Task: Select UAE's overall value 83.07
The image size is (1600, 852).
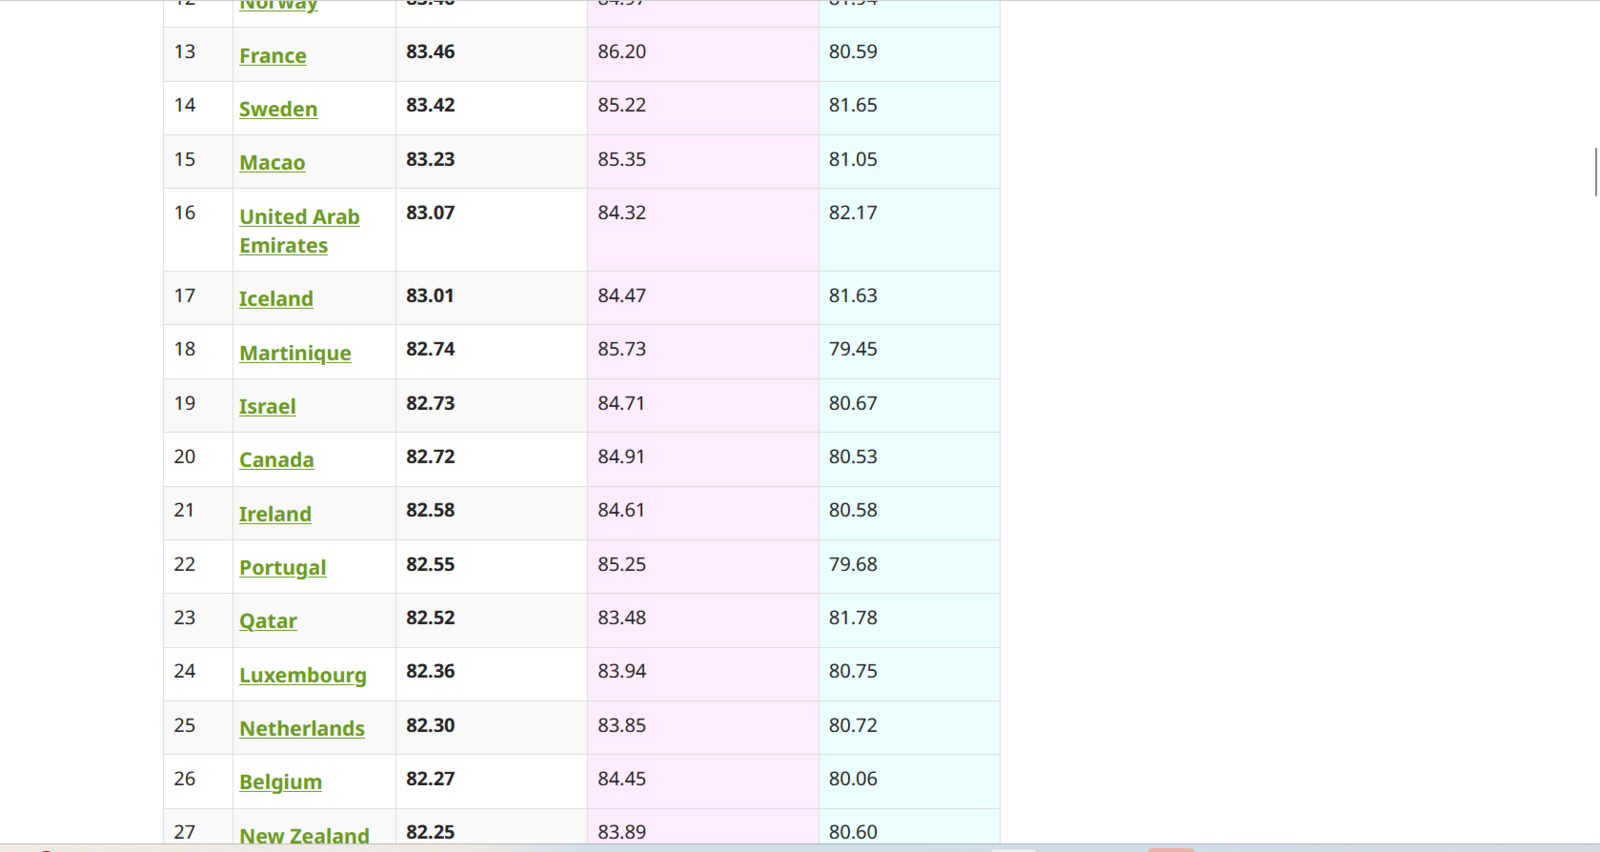Action: 430,213
